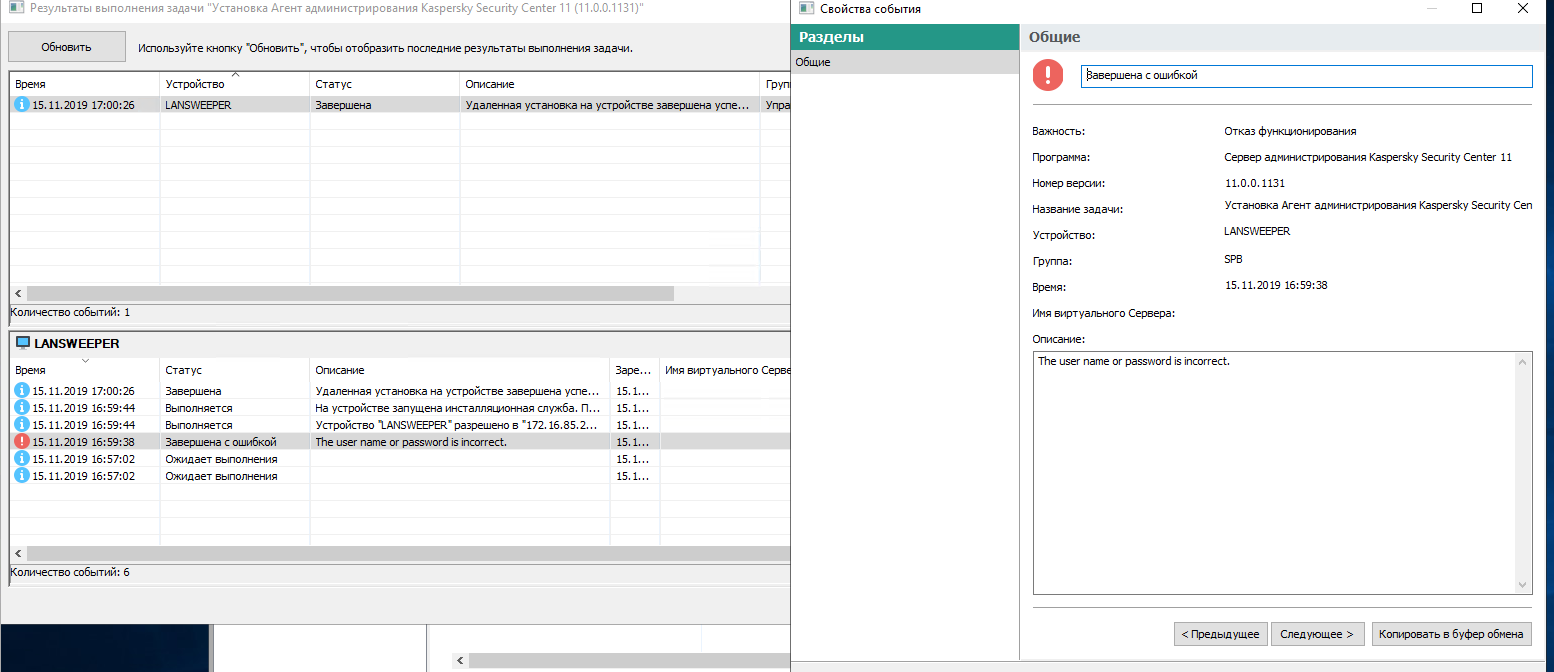Click info icon of the 17:00:26 row in top table

pyautogui.click(x=21, y=105)
